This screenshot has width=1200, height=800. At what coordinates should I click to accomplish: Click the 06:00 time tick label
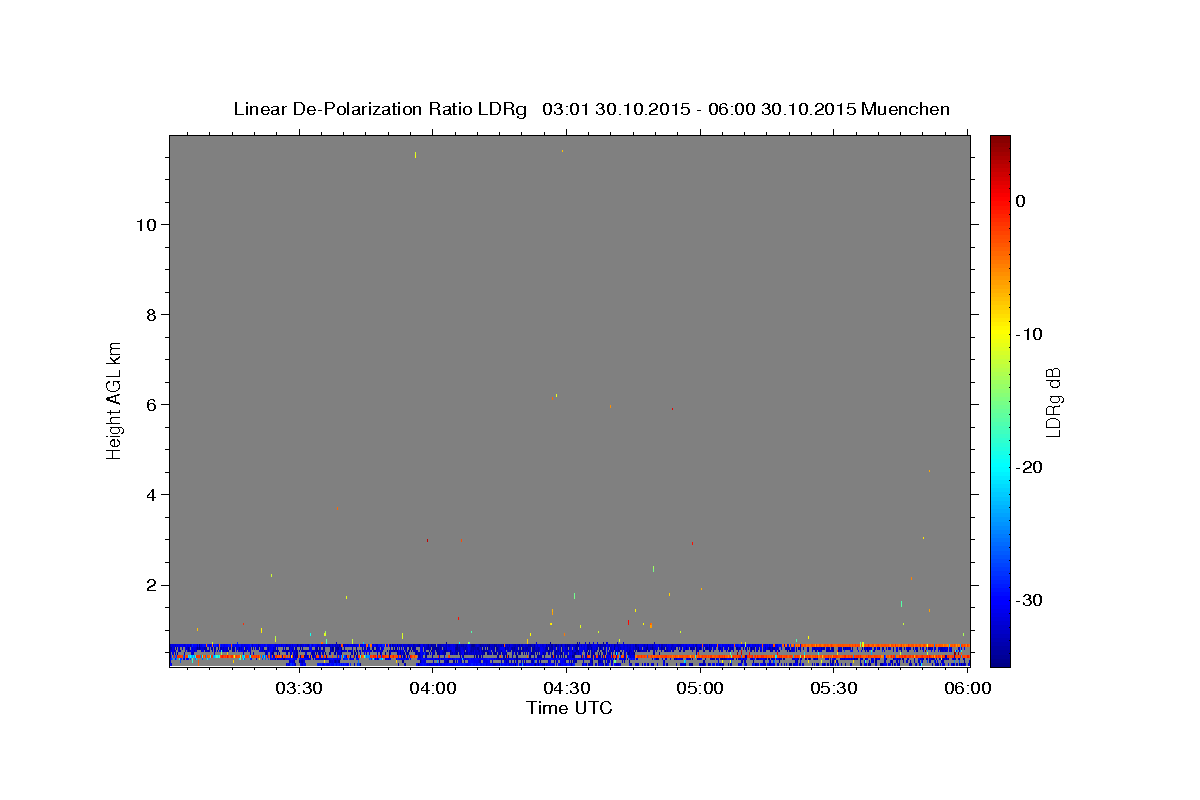point(968,688)
